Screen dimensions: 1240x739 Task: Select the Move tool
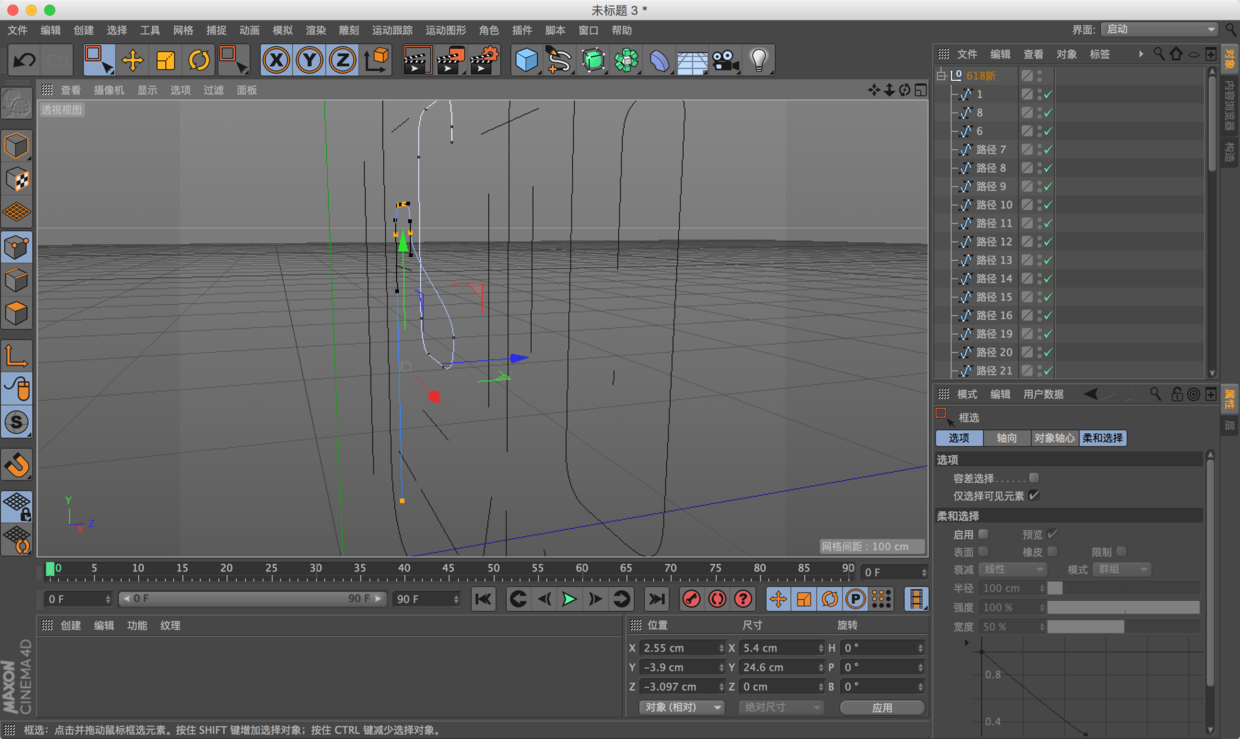(x=132, y=61)
